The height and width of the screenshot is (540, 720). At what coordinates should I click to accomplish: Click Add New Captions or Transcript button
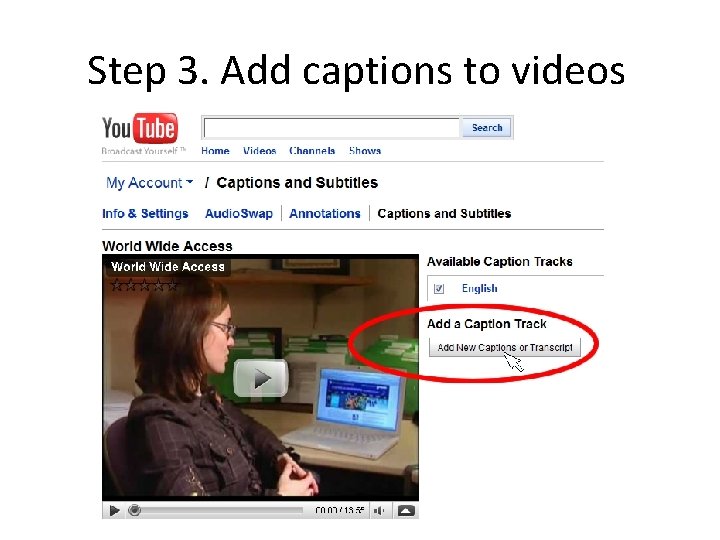coord(505,348)
